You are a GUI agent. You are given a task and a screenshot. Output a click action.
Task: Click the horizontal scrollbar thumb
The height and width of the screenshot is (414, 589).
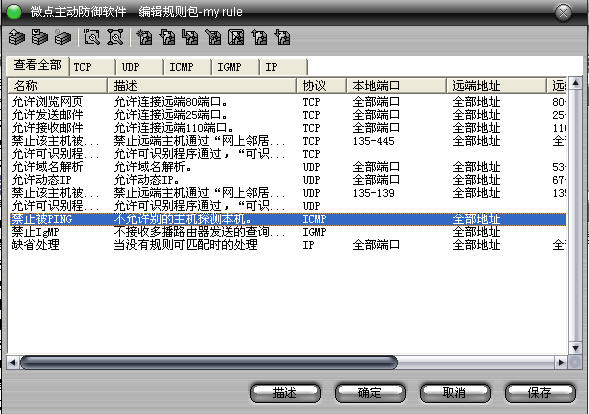pyautogui.click(x=209, y=363)
